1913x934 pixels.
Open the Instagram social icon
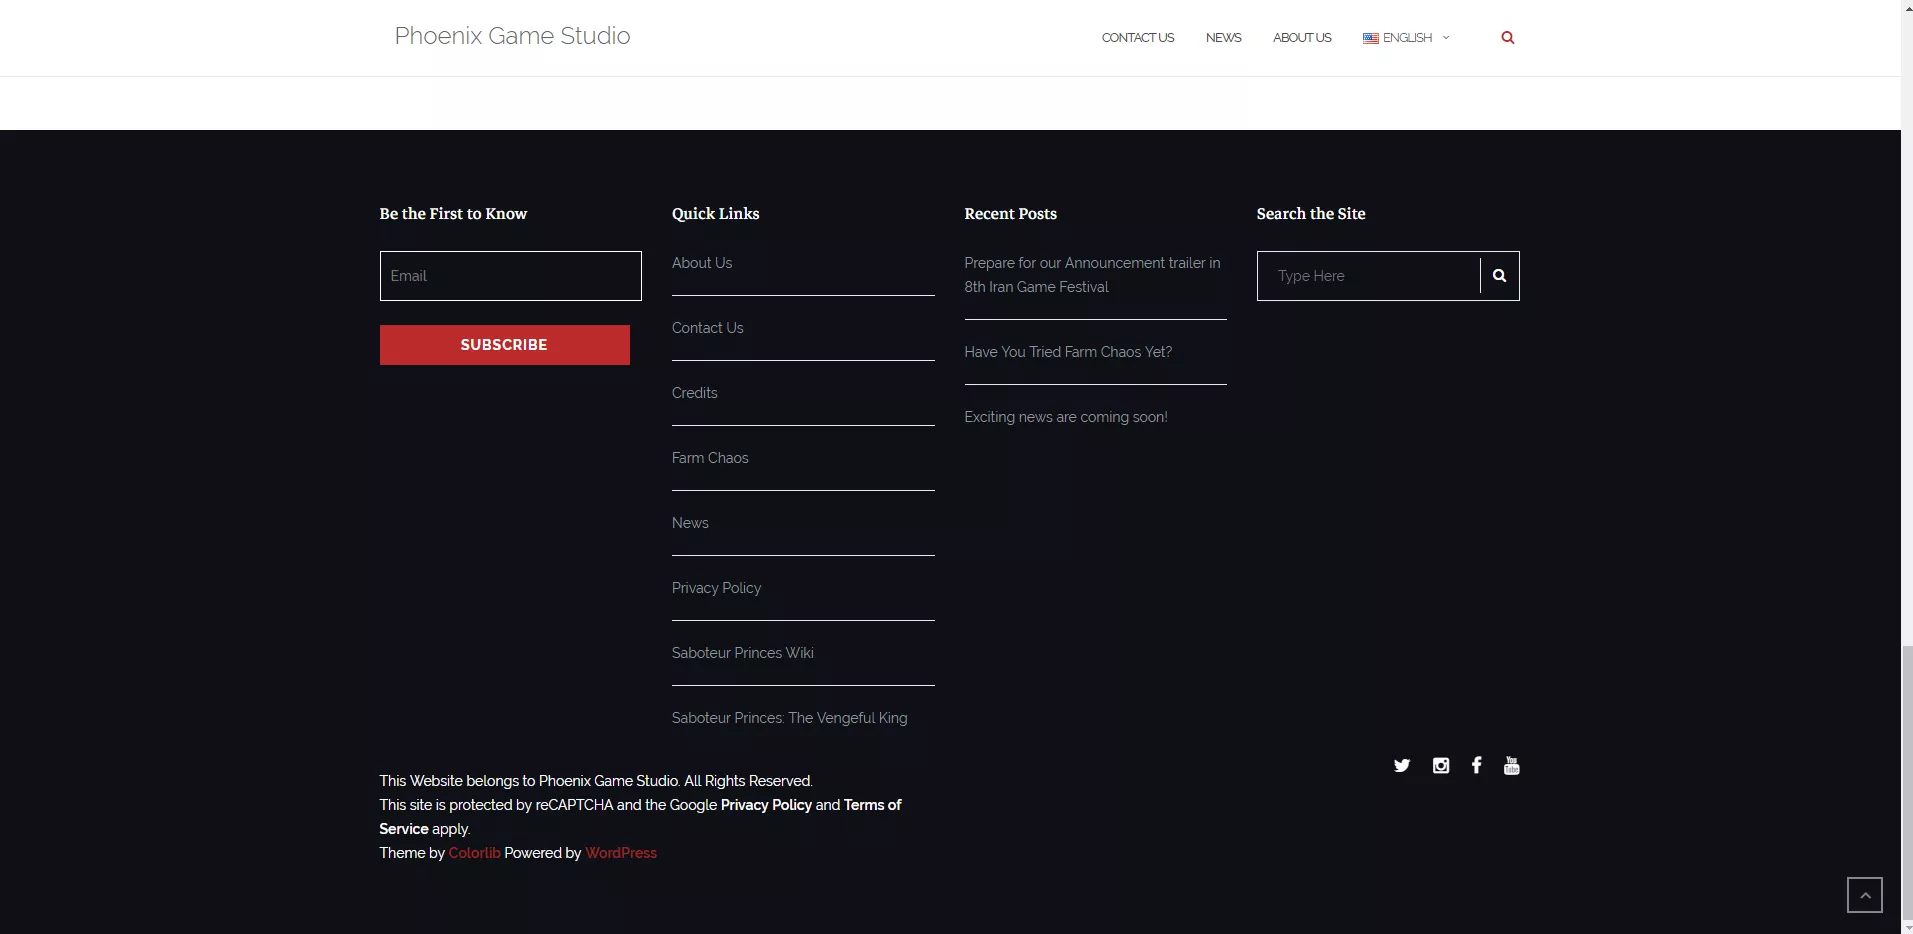point(1440,766)
